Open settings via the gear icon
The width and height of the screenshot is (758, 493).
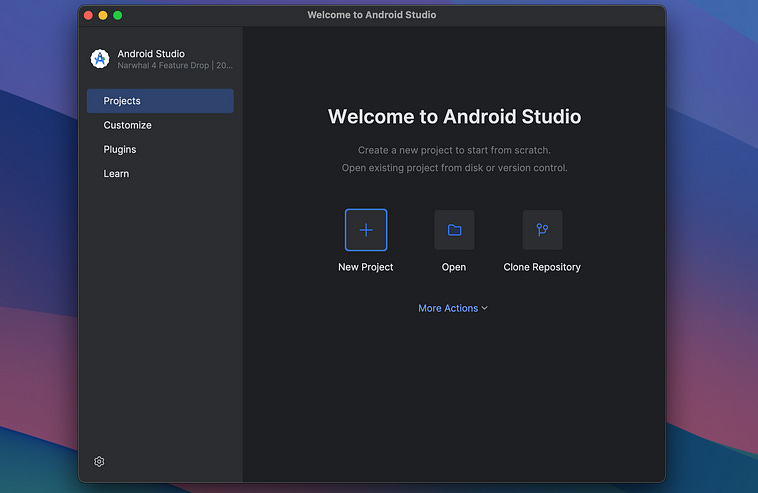tap(99, 462)
